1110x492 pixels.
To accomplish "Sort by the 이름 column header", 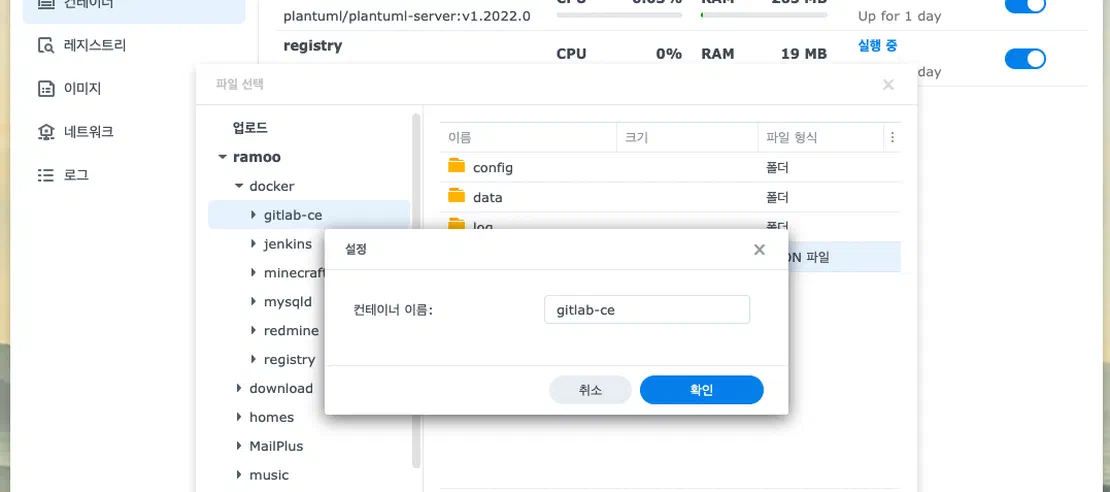I will [x=528, y=137].
